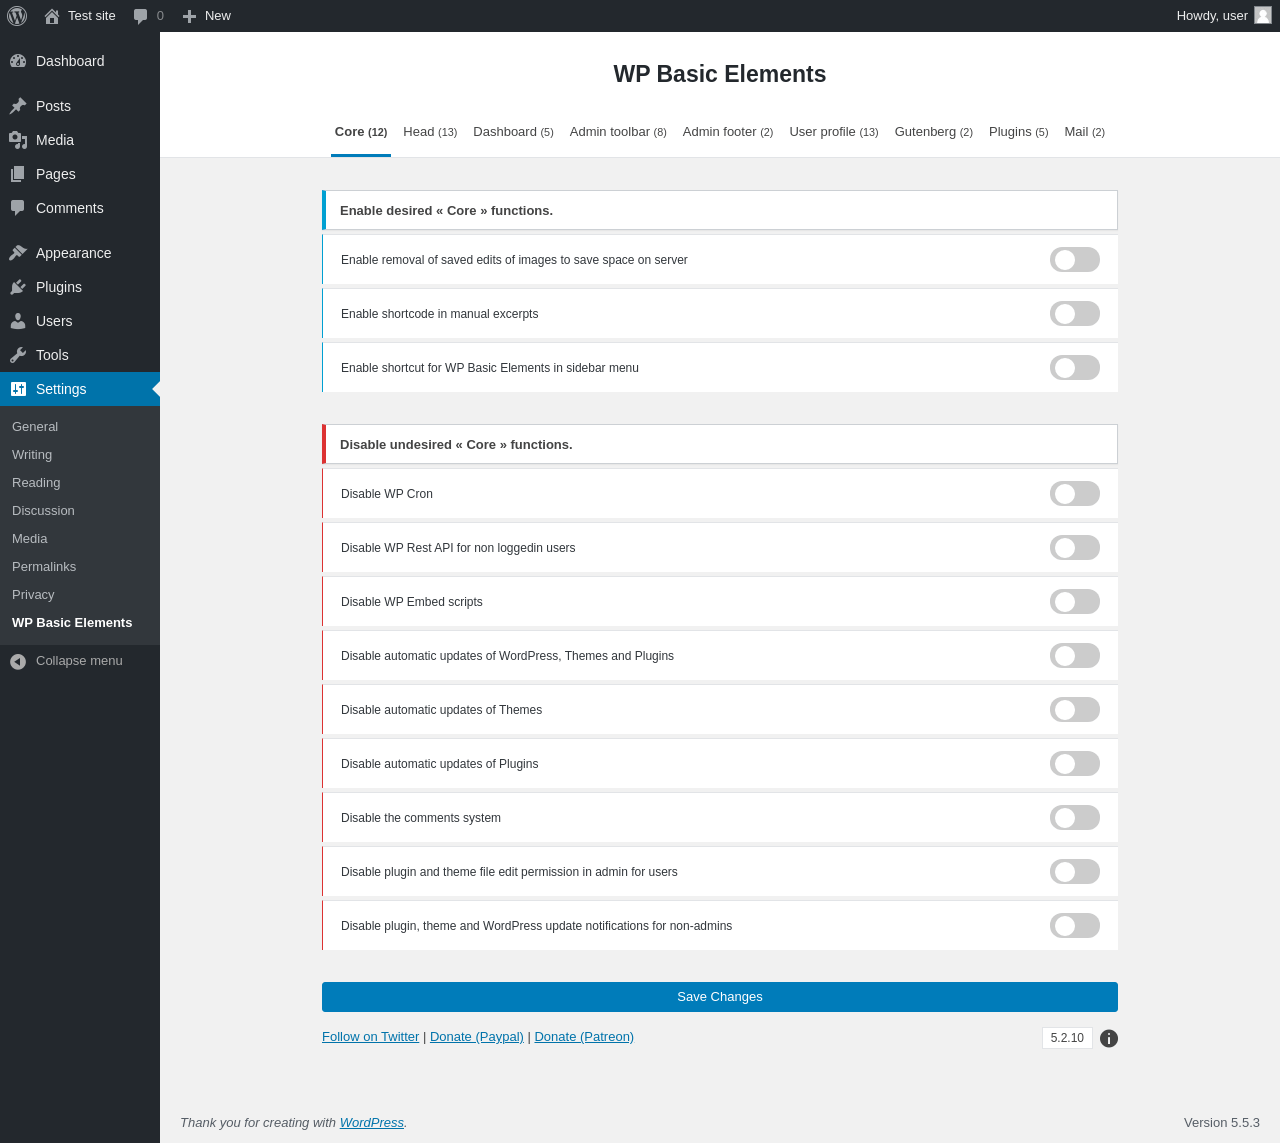Open Discussion settings submenu
Viewport: 1280px width, 1143px height.
click(x=80, y=511)
